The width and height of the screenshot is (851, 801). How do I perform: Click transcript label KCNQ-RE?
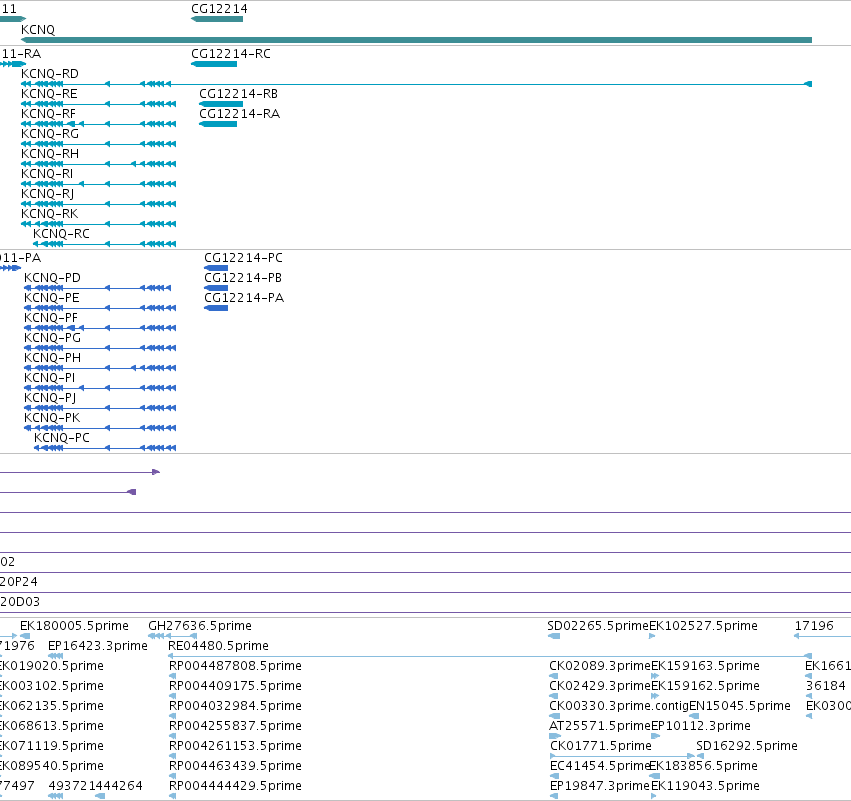coord(49,94)
